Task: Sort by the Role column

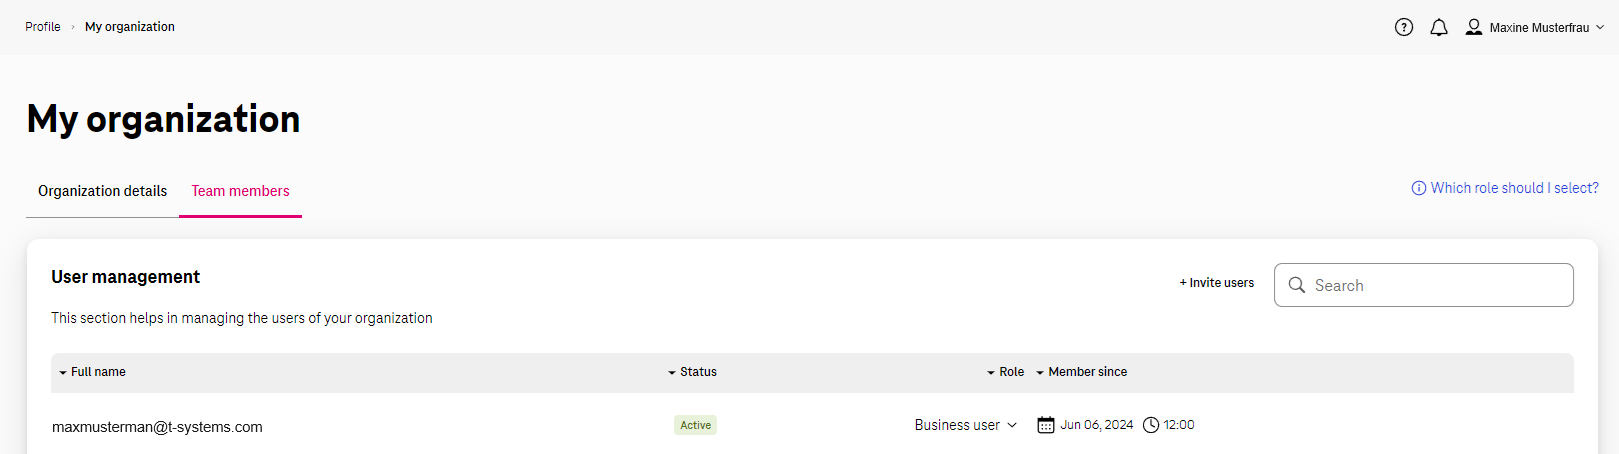Action: point(1005,372)
